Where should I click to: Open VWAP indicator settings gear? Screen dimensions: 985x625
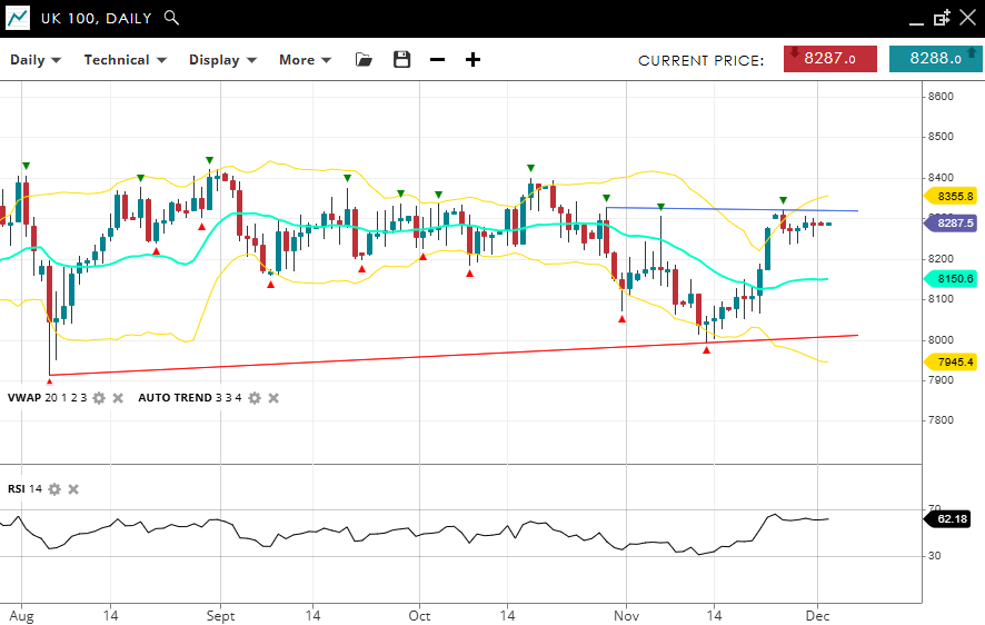point(98,398)
